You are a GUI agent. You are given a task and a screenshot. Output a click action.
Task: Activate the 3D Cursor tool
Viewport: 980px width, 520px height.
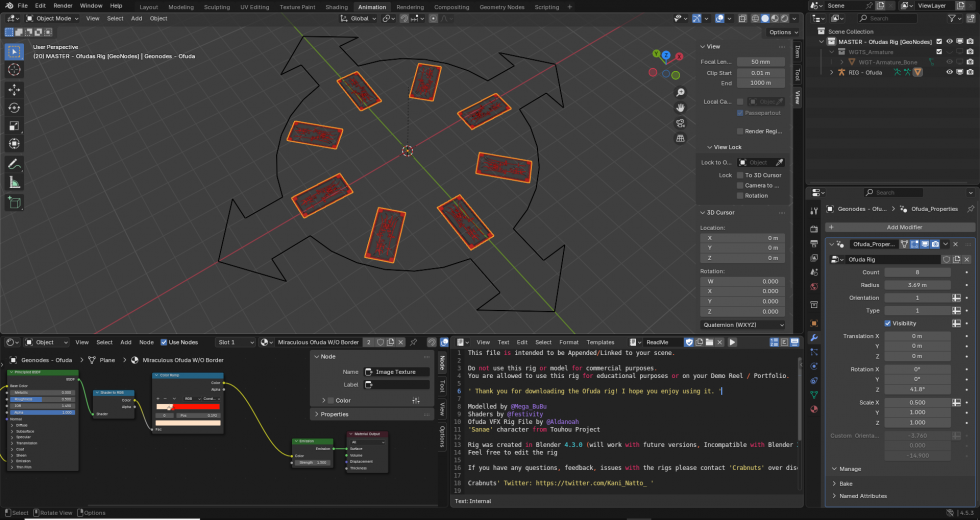(x=15, y=69)
